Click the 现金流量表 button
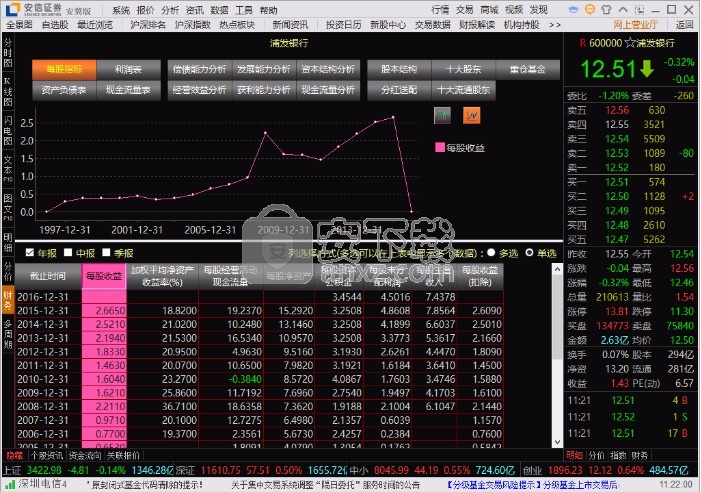Viewport: 701px width, 492px height. [128, 90]
